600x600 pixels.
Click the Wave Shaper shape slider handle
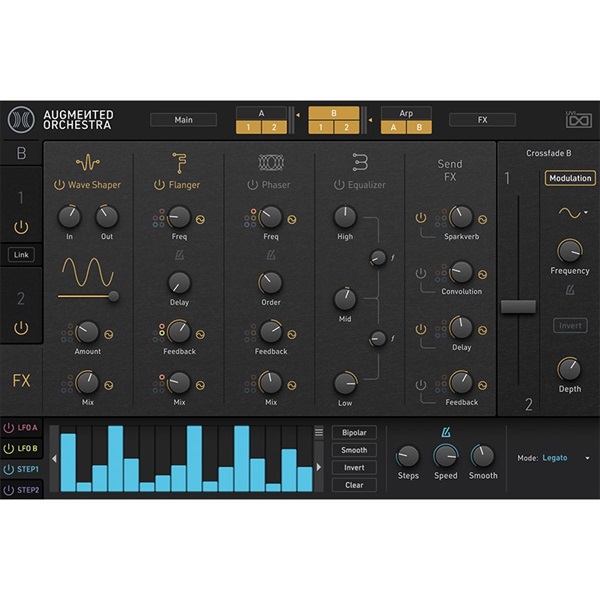click(x=114, y=296)
